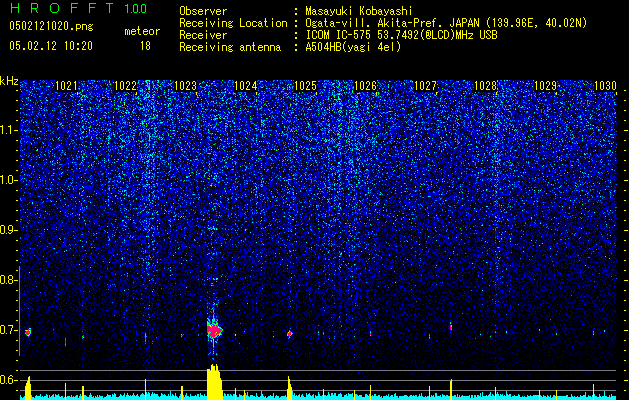Click the HROFFT 1.0.0 title text

[x=78, y=8]
